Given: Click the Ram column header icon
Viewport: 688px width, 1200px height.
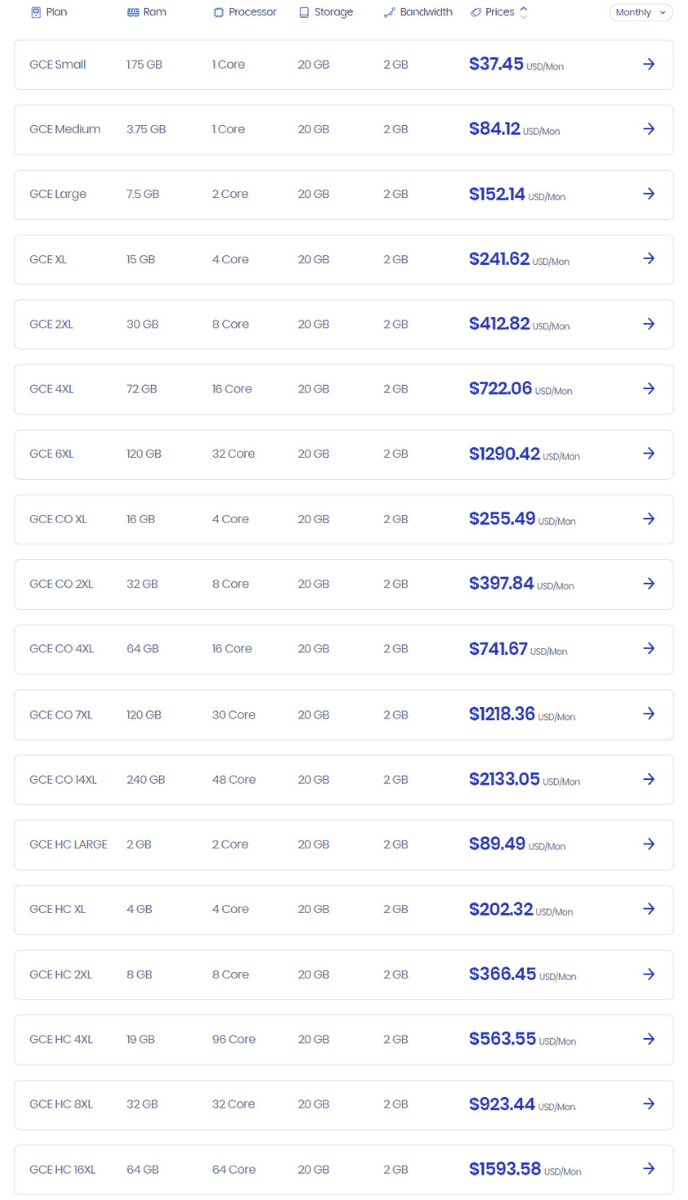Looking at the screenshot, I should point(133,12).
